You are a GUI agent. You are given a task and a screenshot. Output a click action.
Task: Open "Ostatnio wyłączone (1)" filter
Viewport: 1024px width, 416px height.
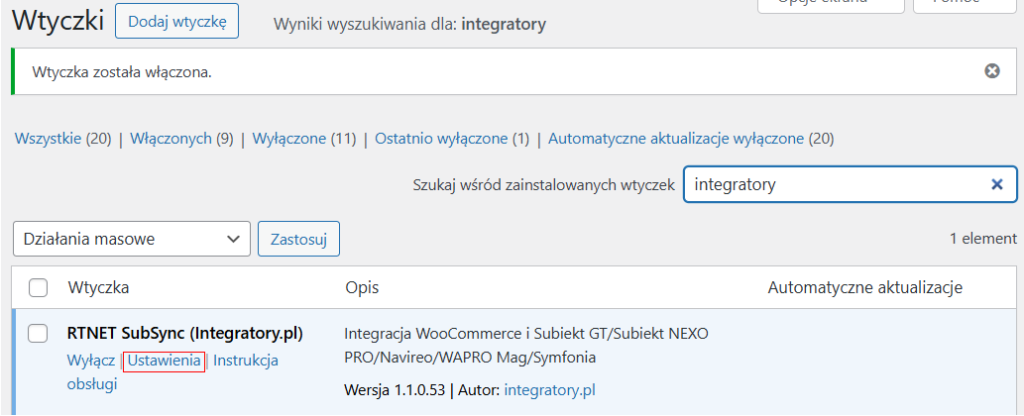click(451, 139)
